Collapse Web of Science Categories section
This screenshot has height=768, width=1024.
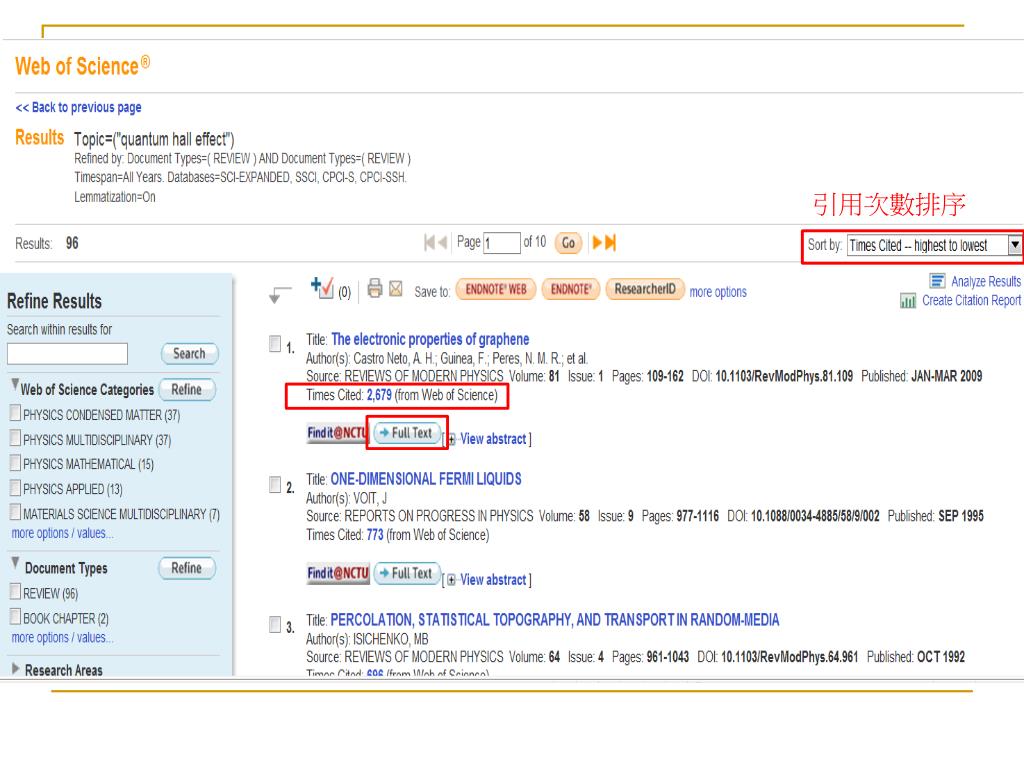point(14,385)
